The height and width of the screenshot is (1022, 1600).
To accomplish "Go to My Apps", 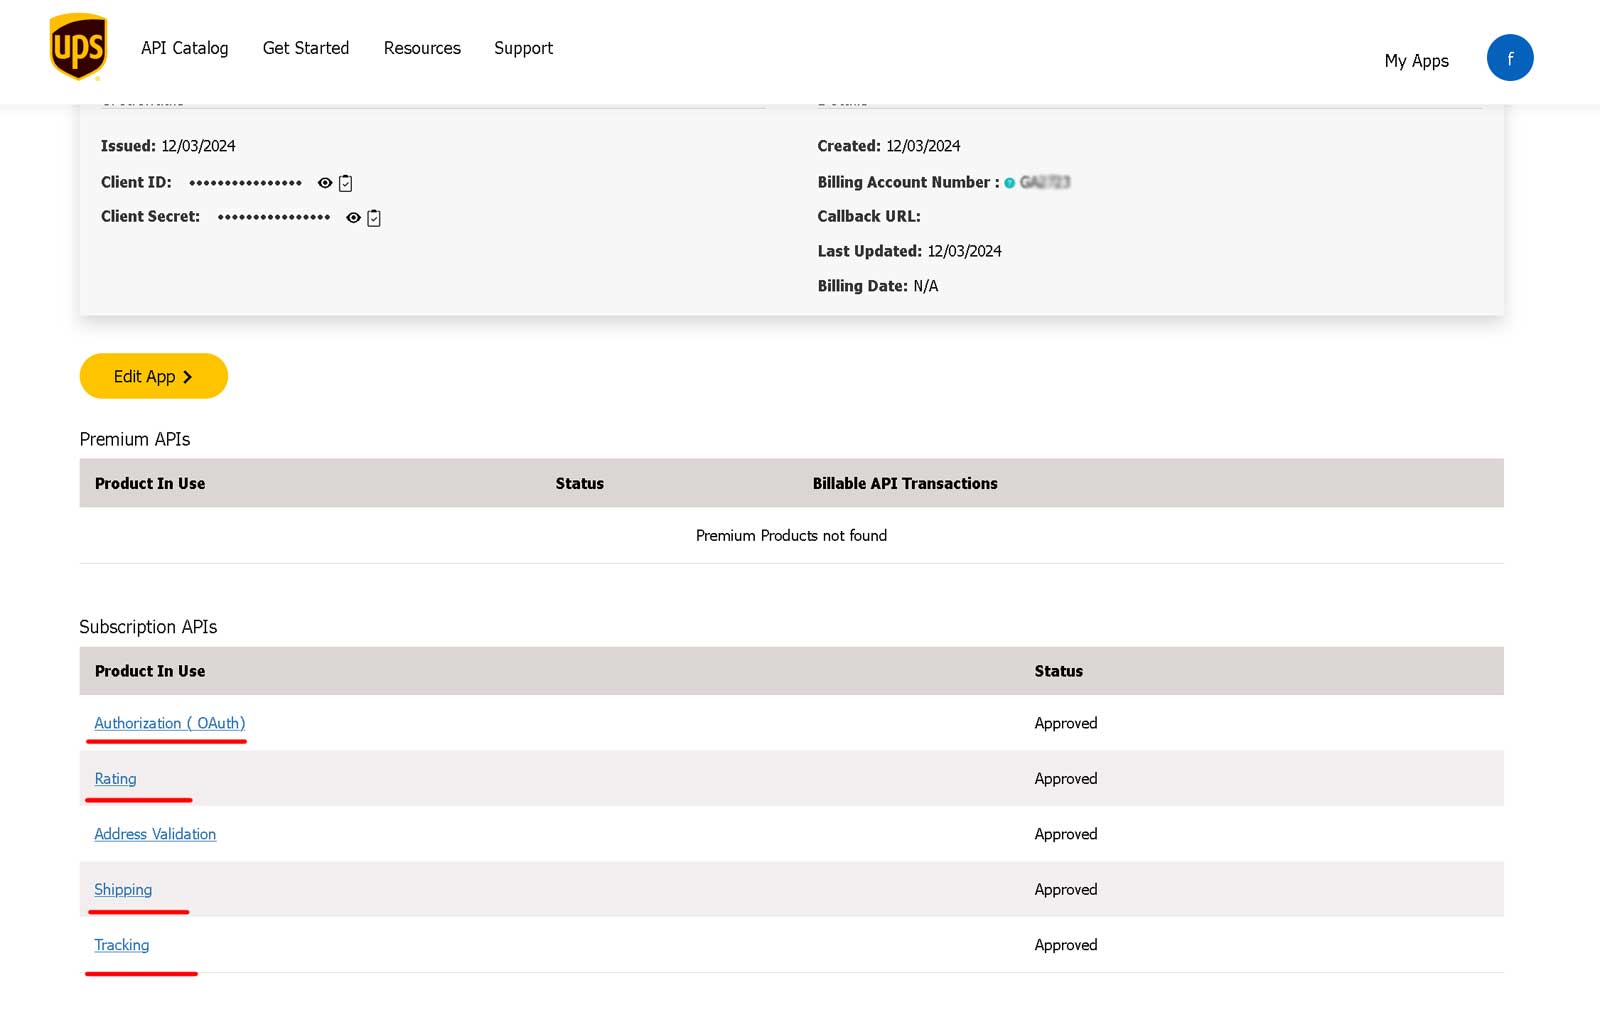I will [x=1417, y=61].
